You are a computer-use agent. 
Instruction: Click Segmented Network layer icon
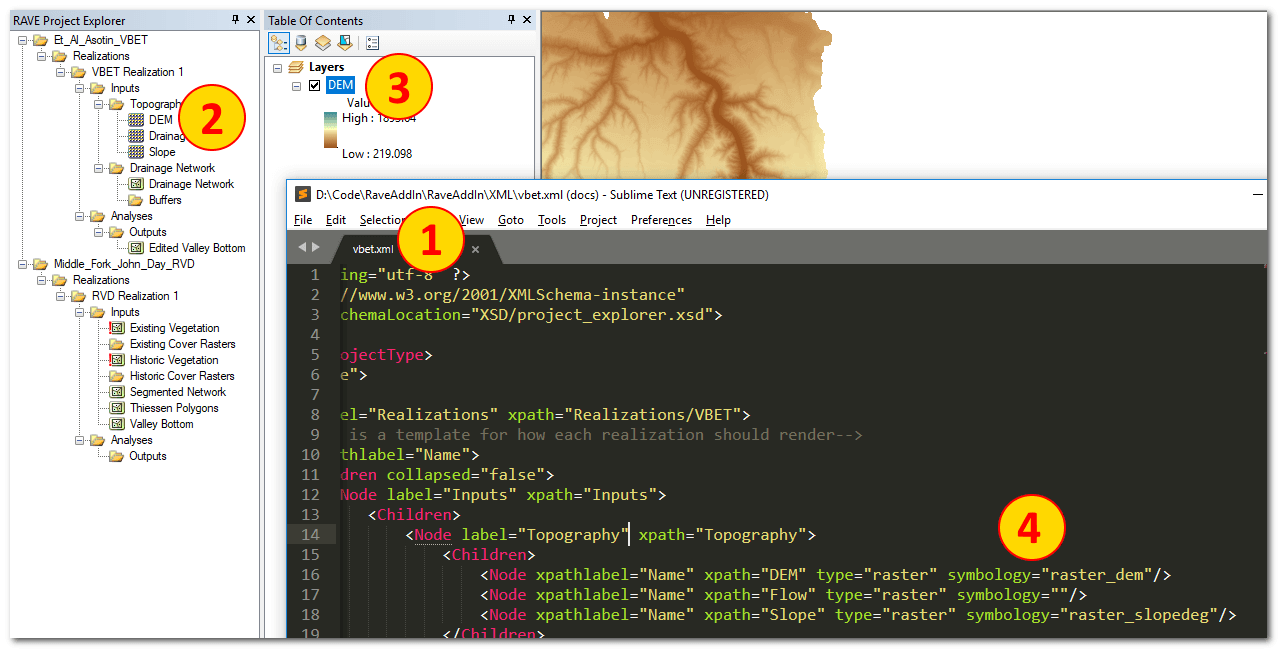116,392
